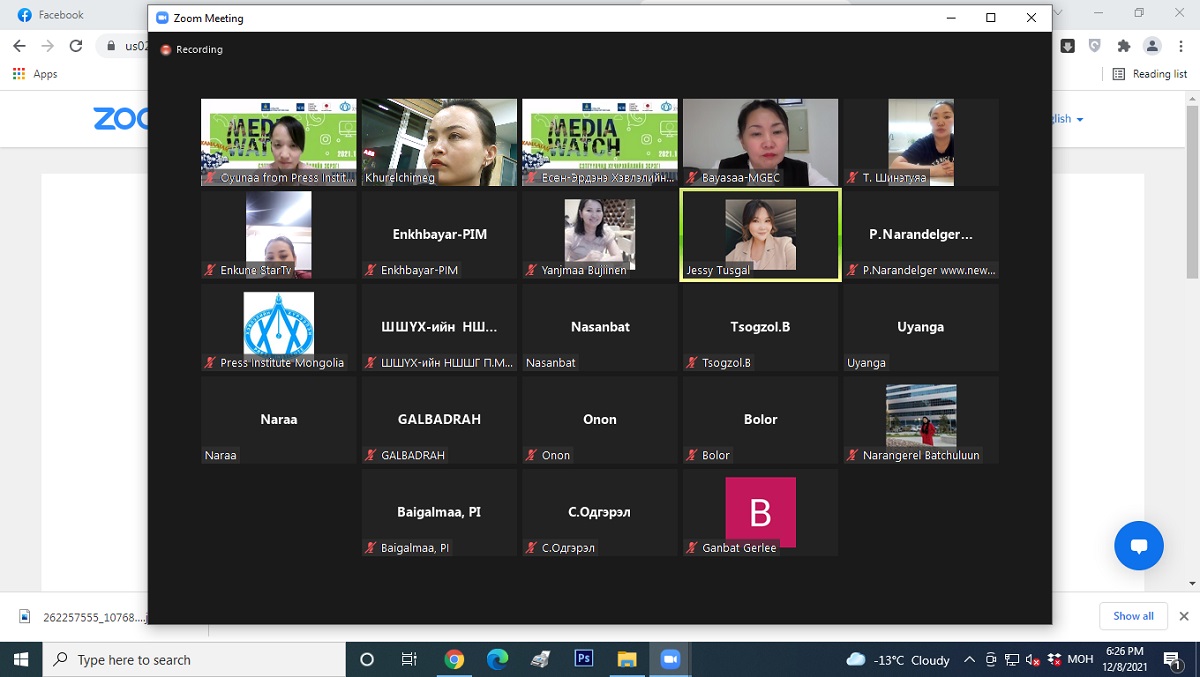The width and height of the screenshot is (1200, 677).
Task: Click the muted mic icon on Tsogzol.B tile
Action: (x=692, y=363)
